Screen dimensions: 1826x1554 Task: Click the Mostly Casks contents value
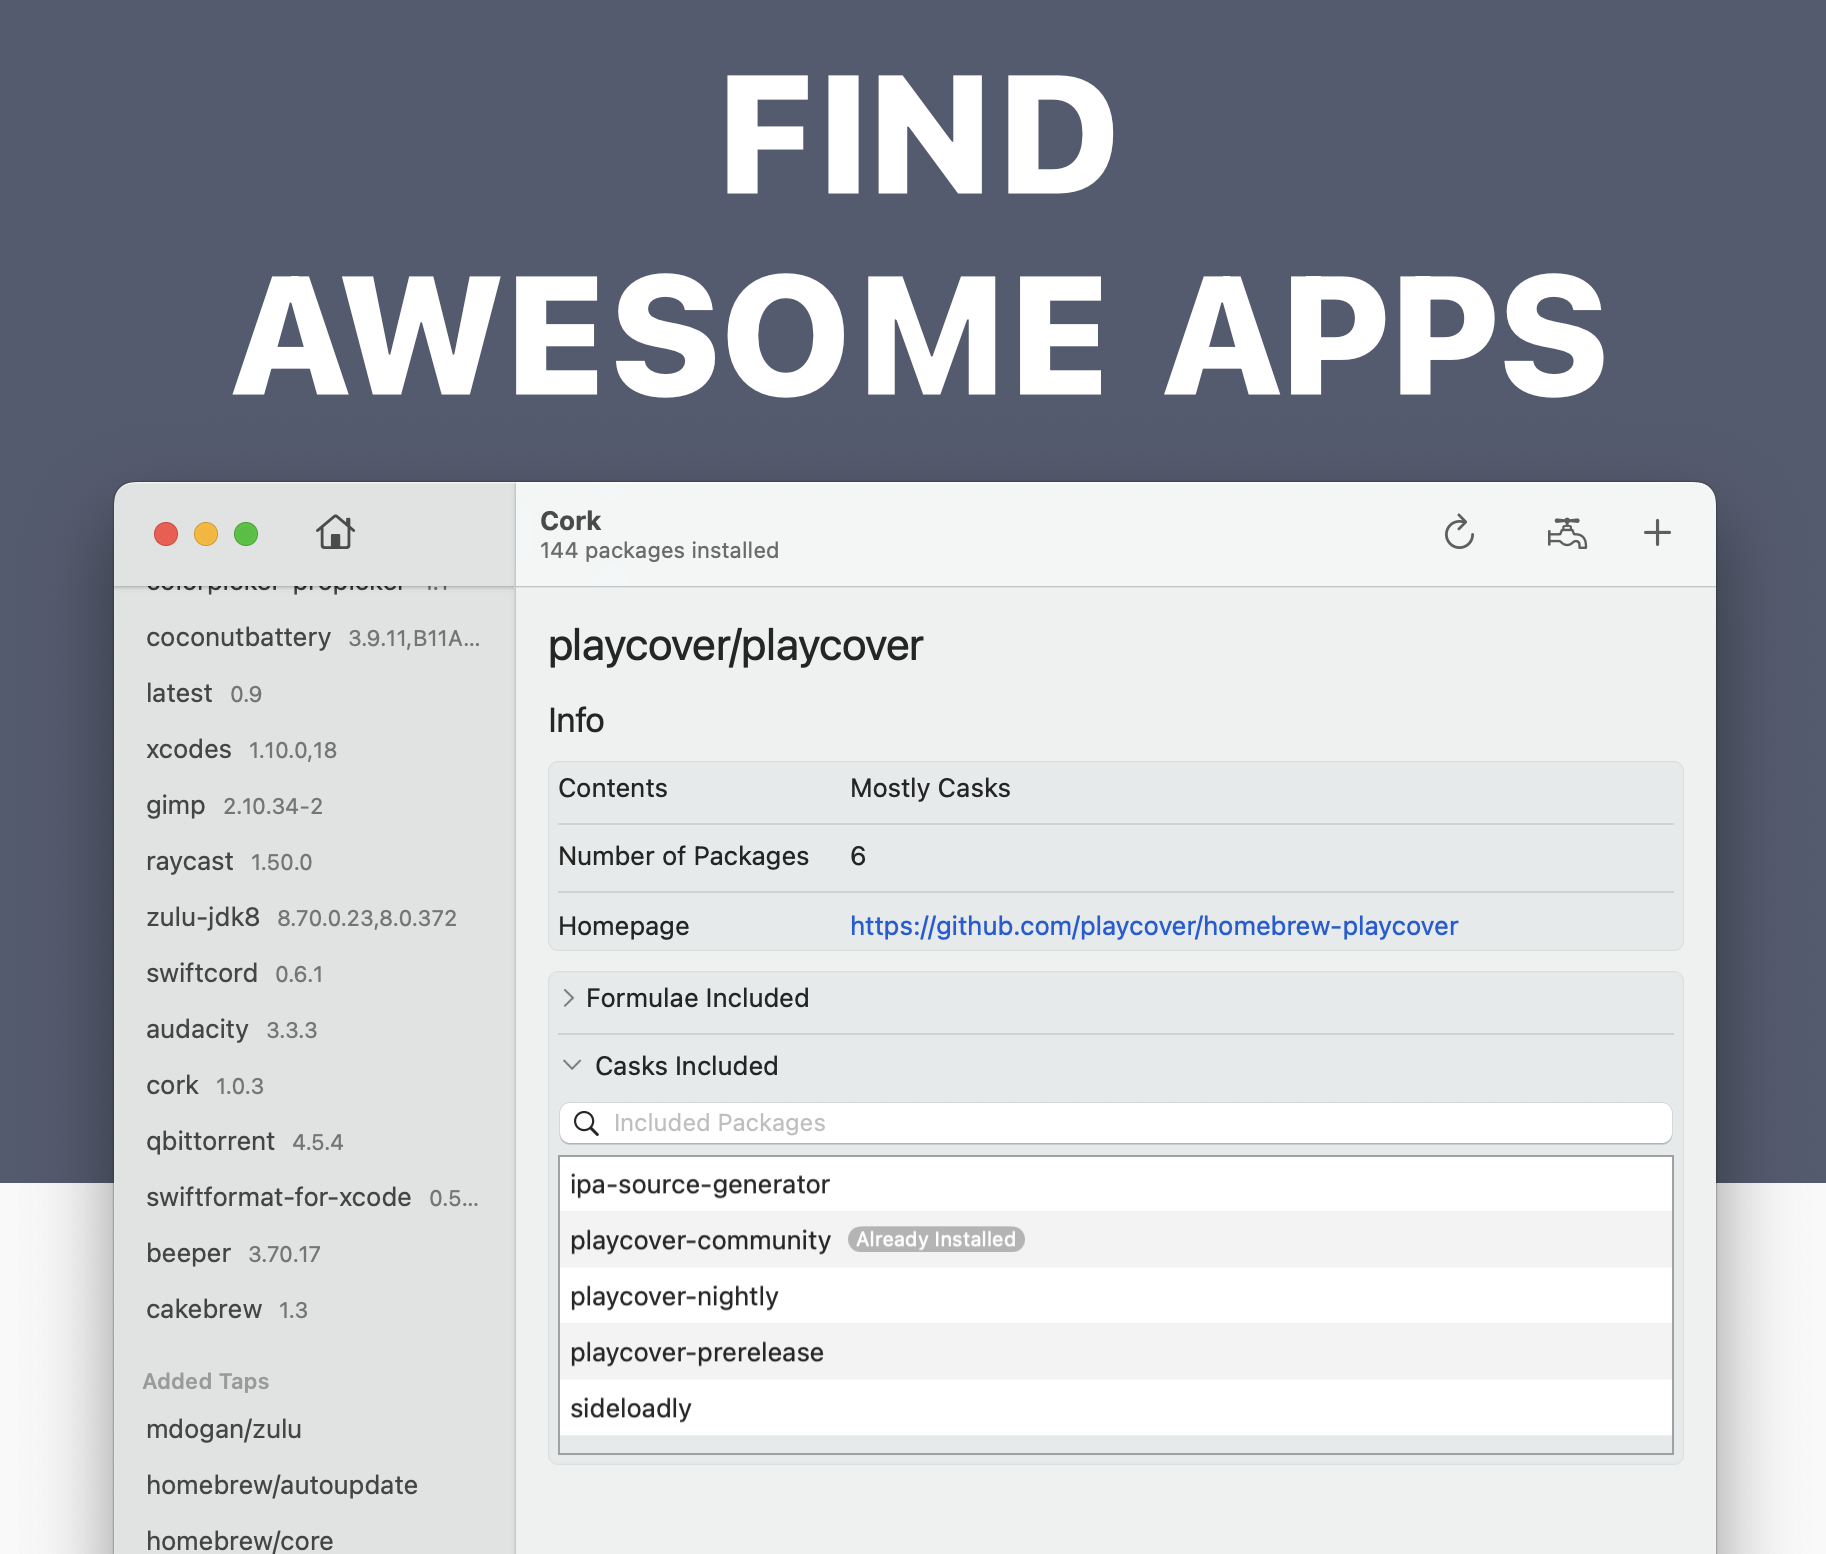point(930,788)
